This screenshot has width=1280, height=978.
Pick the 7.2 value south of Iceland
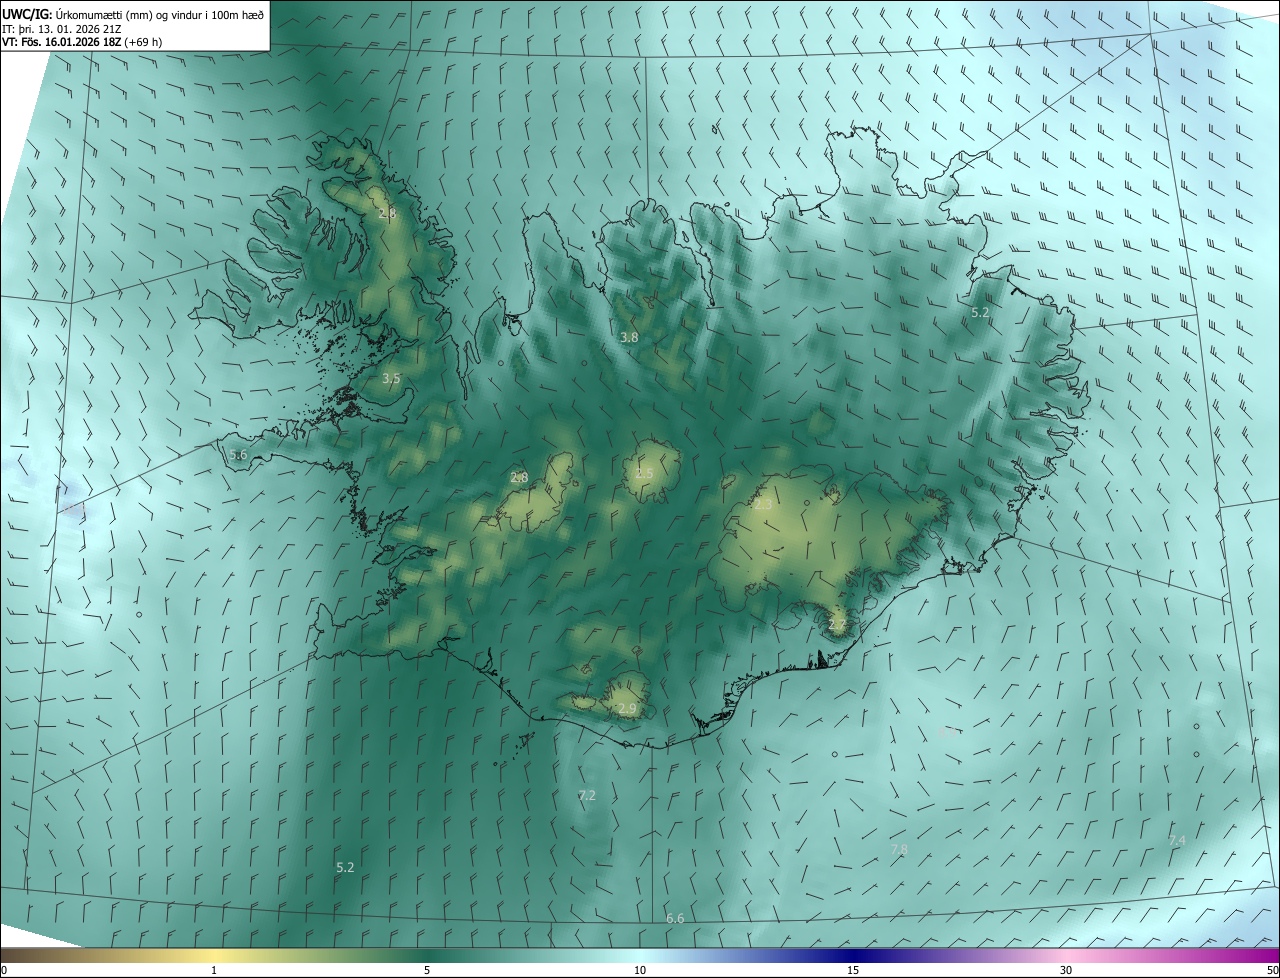point(587,796)
